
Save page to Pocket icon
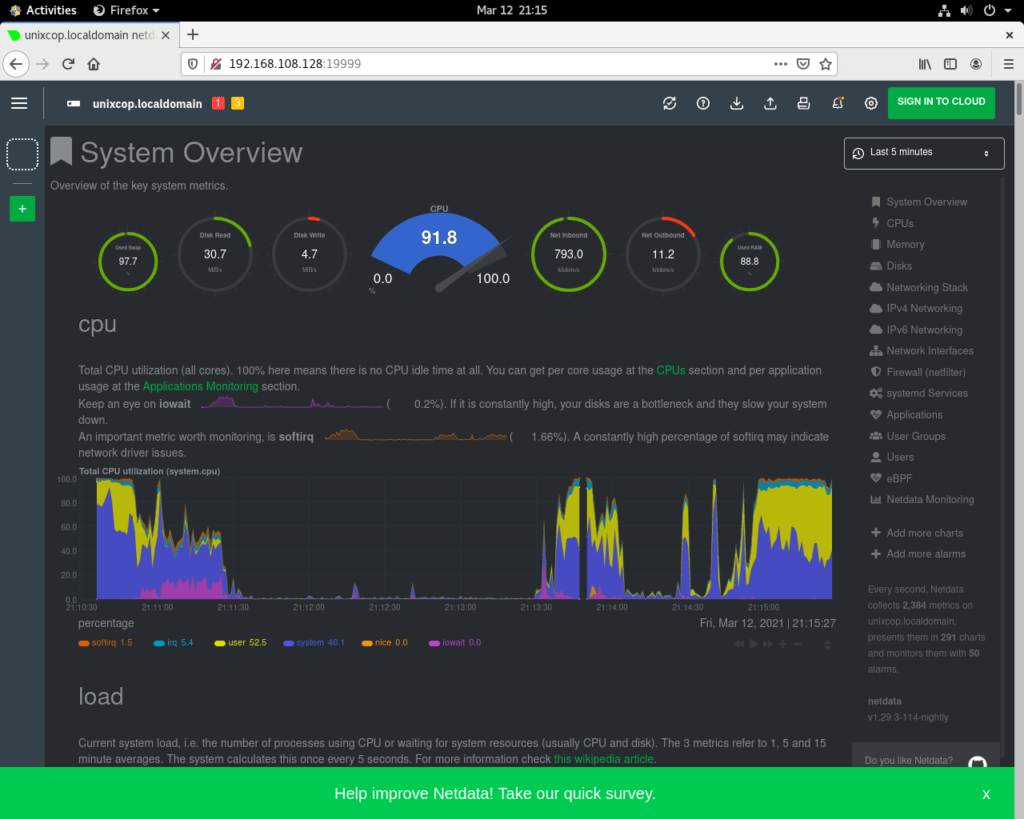click(x=803, y=64)
